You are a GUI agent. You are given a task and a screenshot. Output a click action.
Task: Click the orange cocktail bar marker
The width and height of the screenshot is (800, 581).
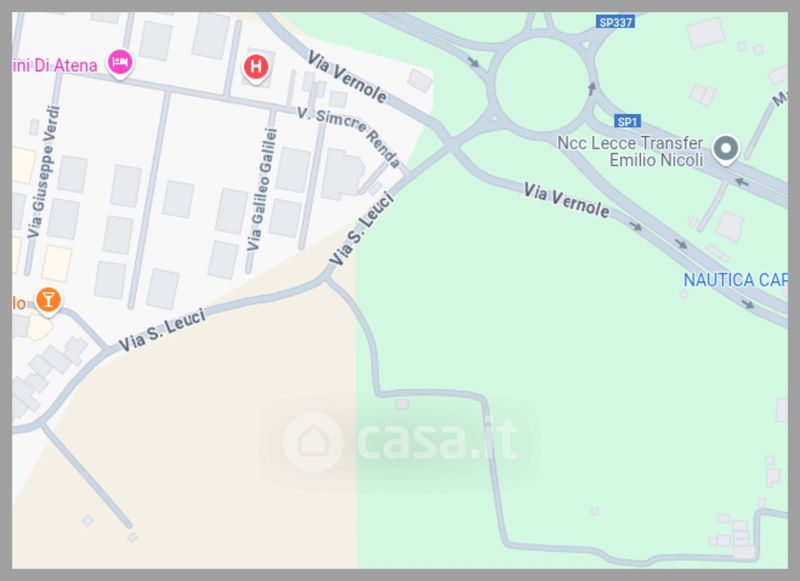click(48, 300)
